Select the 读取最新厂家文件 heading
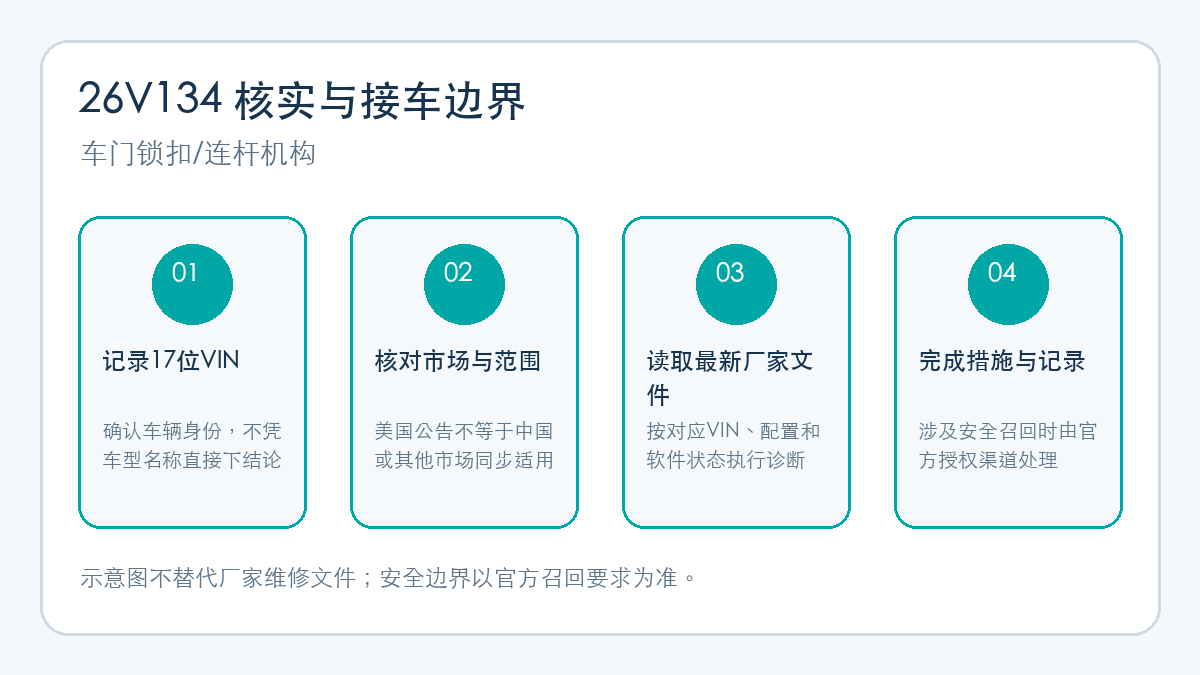1200x675 pixels. coord(730,378)
